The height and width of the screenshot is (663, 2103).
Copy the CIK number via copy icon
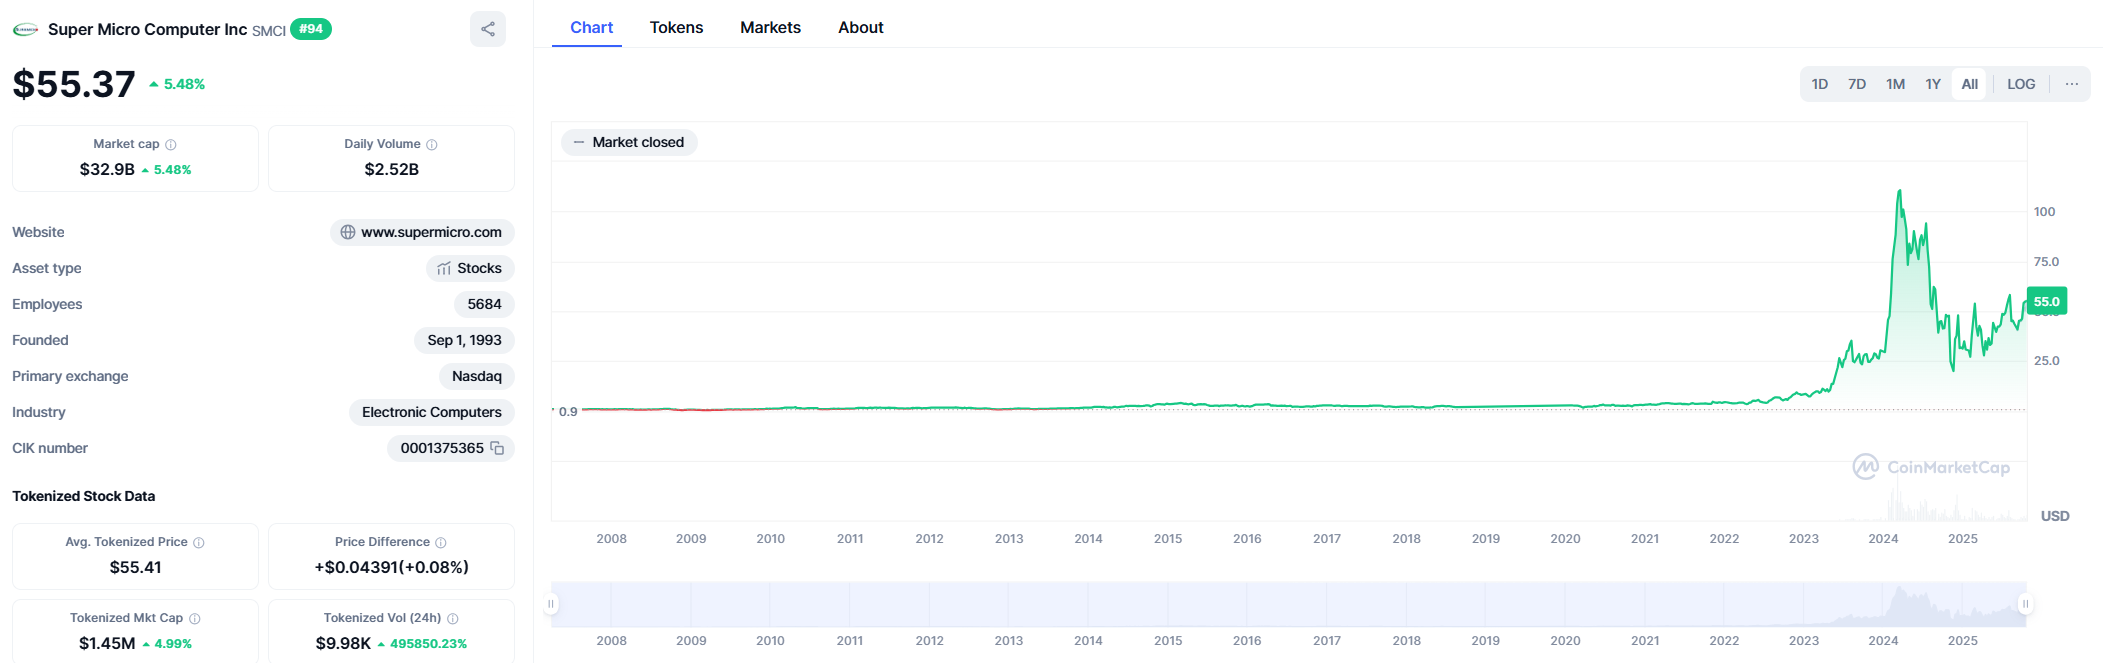point(497,448)
